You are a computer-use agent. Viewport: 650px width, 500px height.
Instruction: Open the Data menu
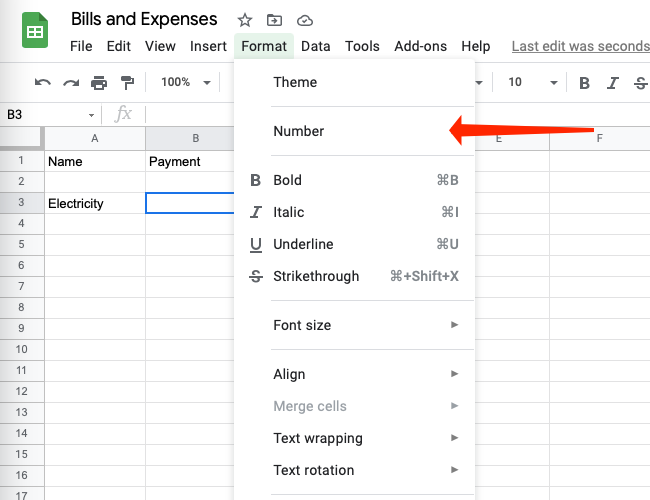tap(315, 46)
